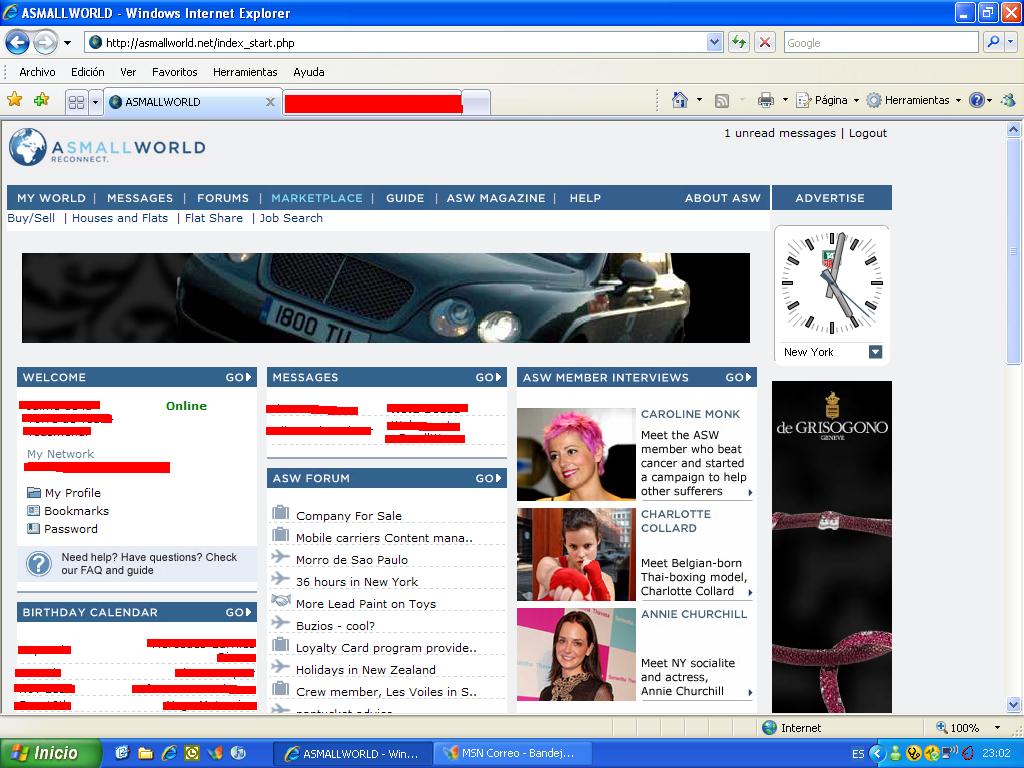Click the Favorites Center star icon
Screen dimensions: 1024x768
click(x=14, y=100)
